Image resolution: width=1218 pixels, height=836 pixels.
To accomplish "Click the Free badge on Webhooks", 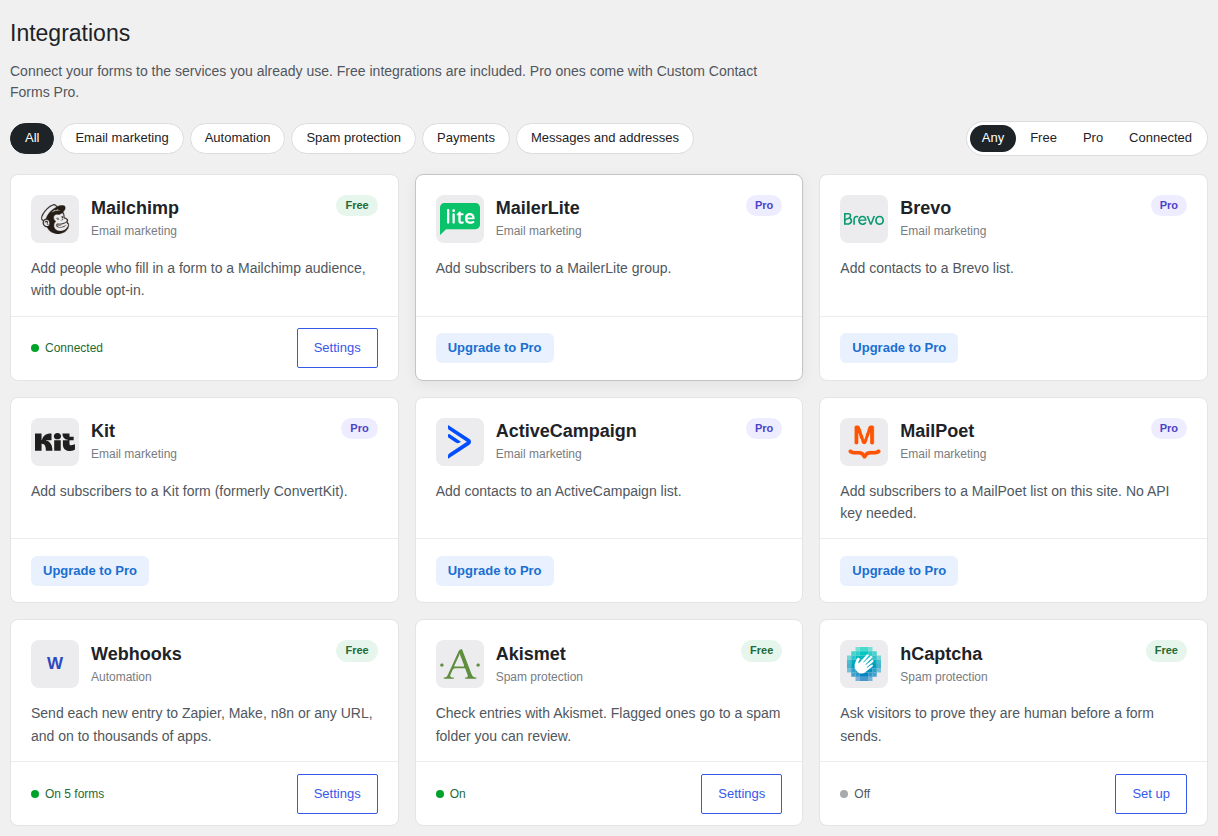I will (357, 650).
